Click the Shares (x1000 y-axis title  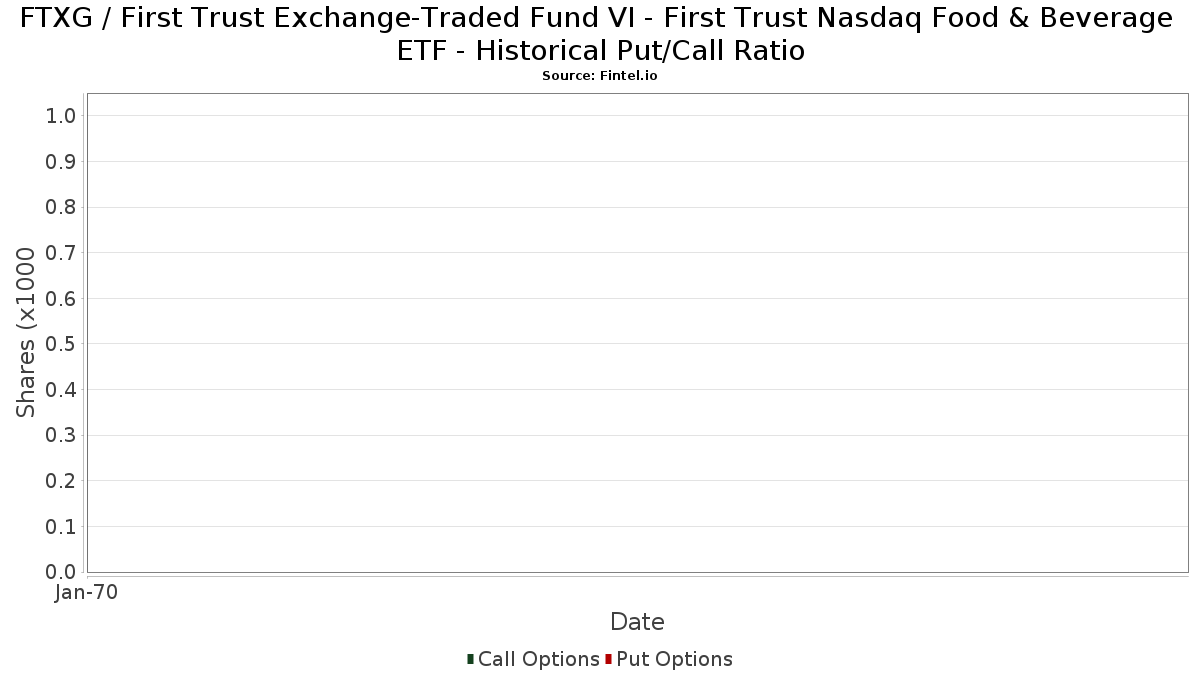pos(26,333)
